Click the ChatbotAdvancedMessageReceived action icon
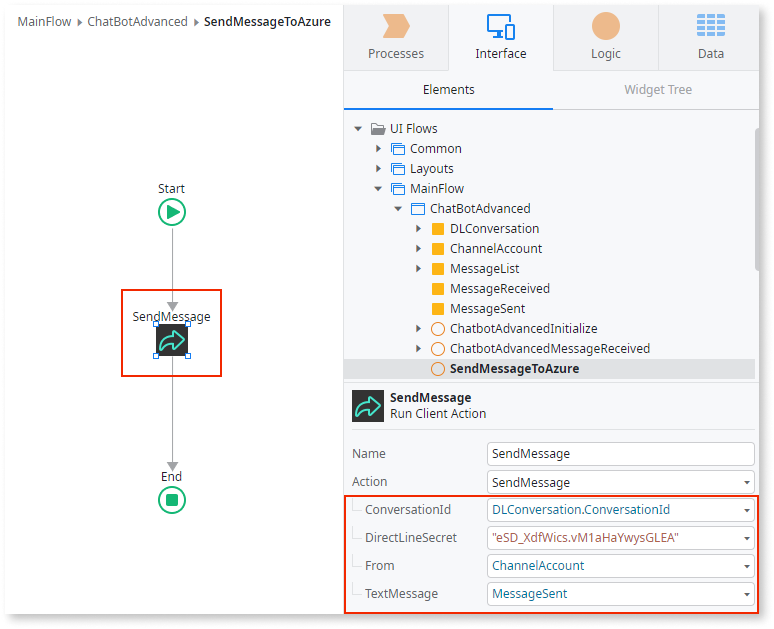Screen dimensions: 774x629 pos(438,349)
